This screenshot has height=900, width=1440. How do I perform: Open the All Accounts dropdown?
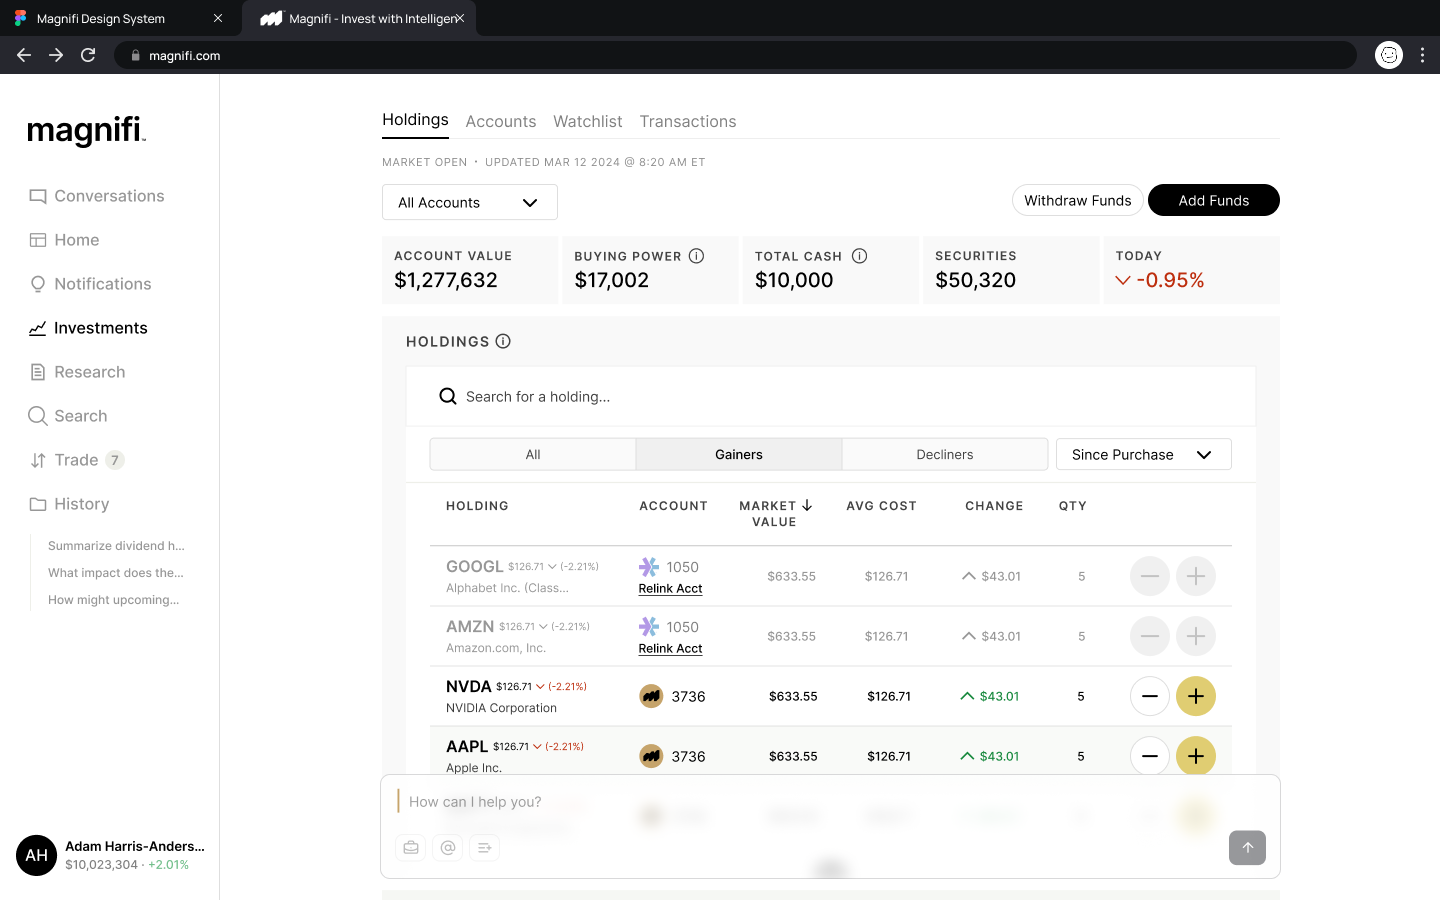(x=470, y=202)
